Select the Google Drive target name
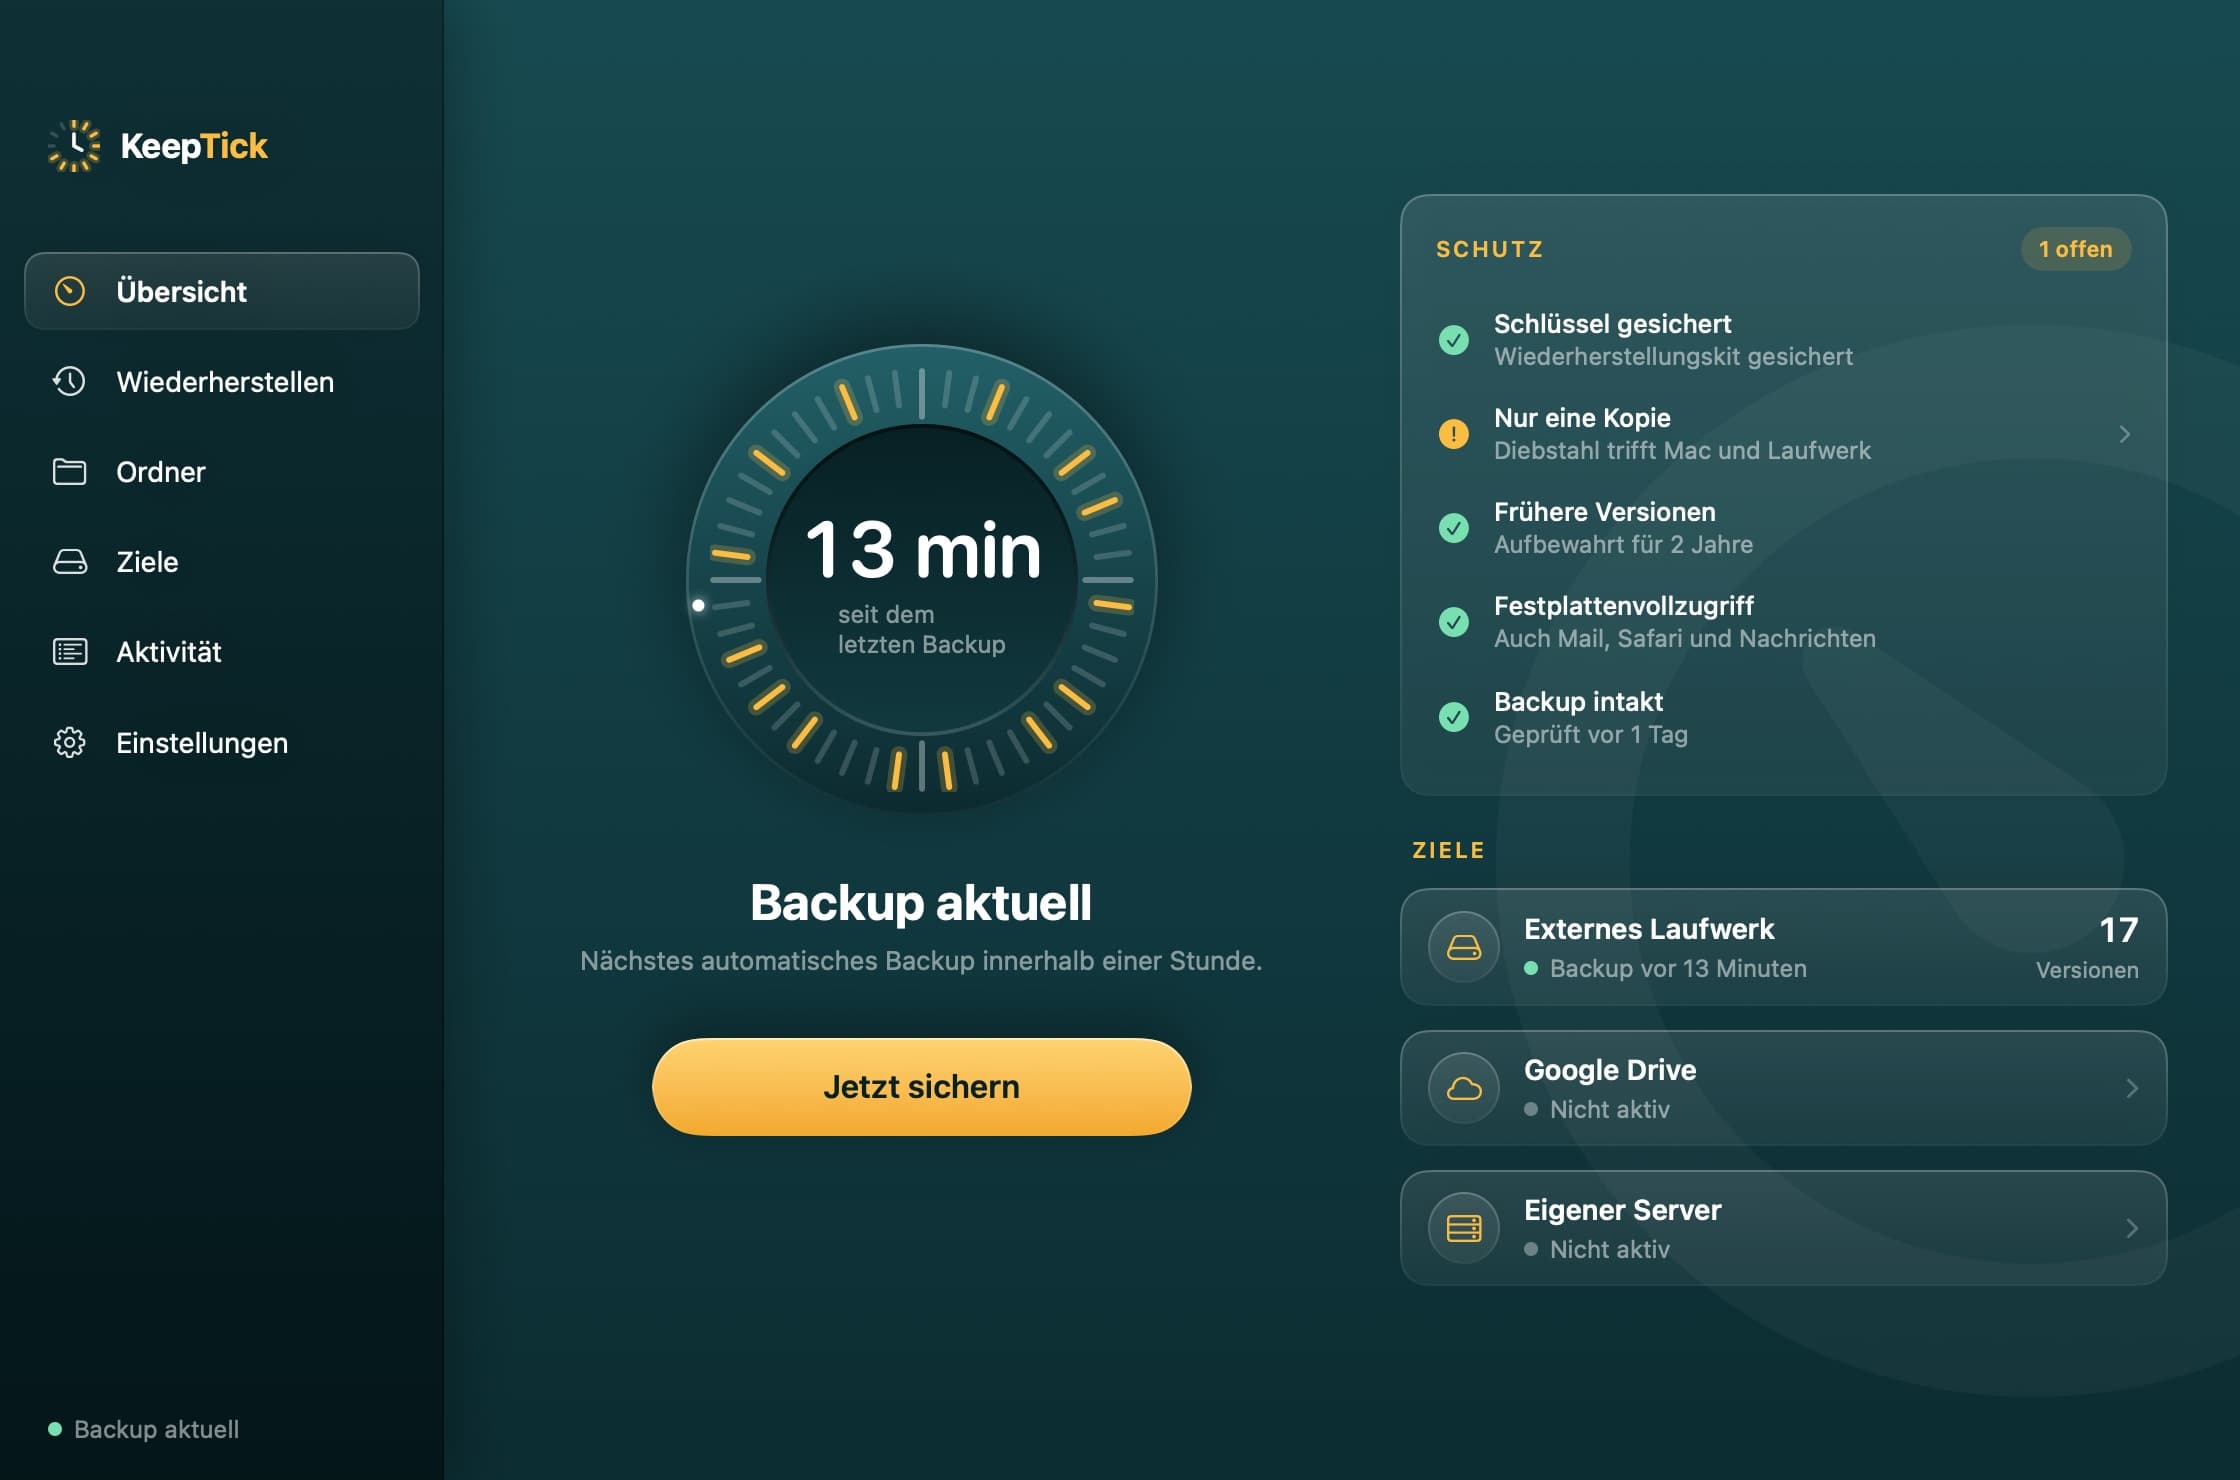 [1610, 1070]
